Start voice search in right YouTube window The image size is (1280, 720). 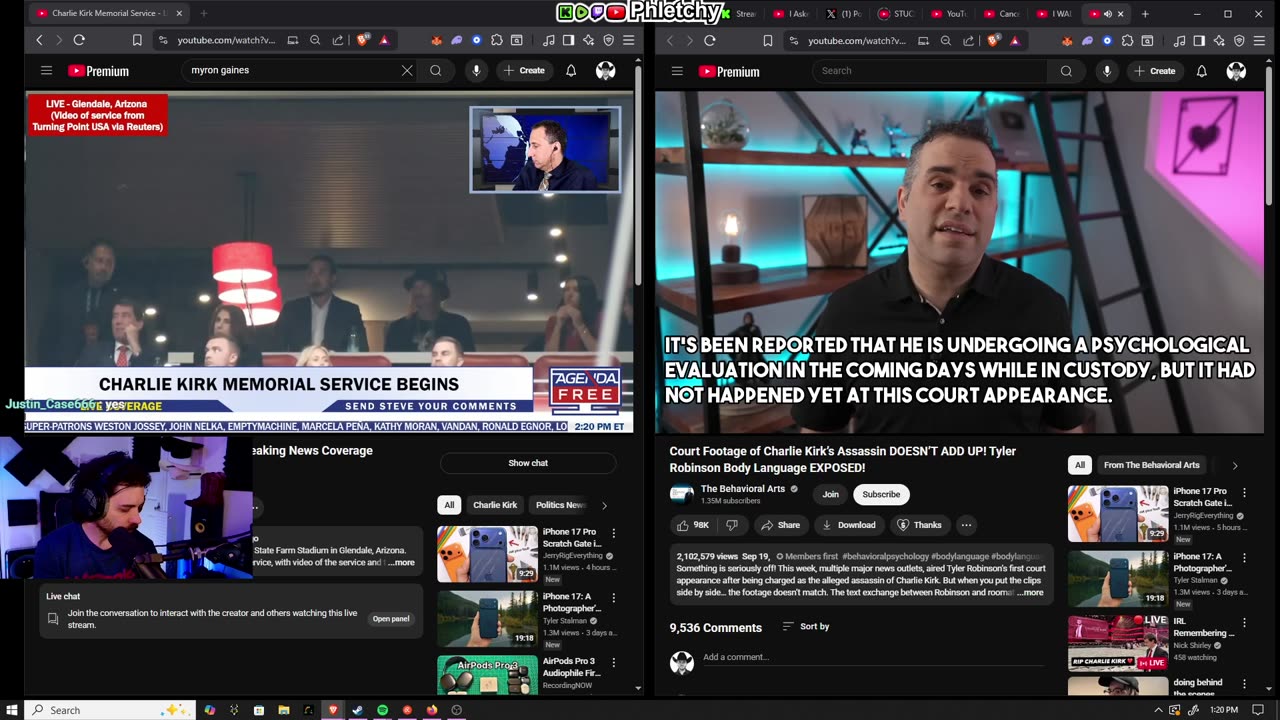pos(1106,71)
